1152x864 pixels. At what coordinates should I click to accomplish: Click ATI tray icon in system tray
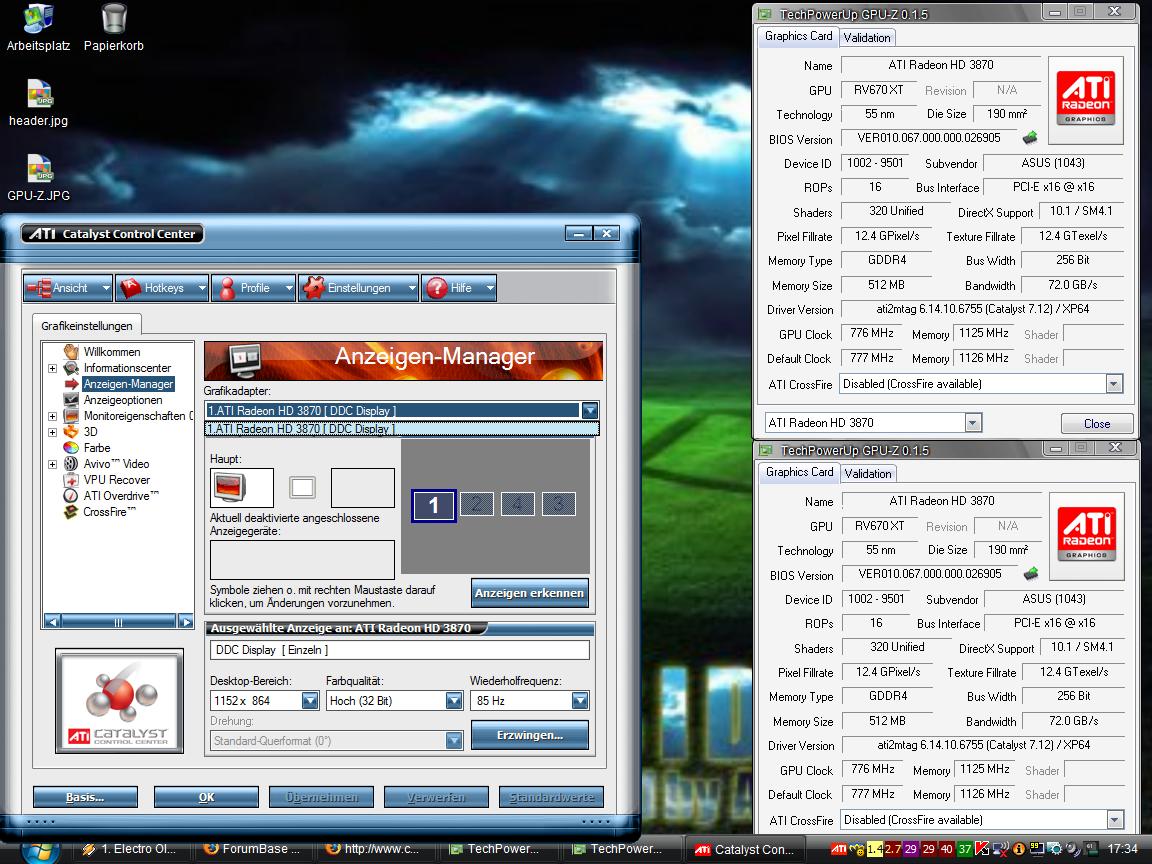838,849
